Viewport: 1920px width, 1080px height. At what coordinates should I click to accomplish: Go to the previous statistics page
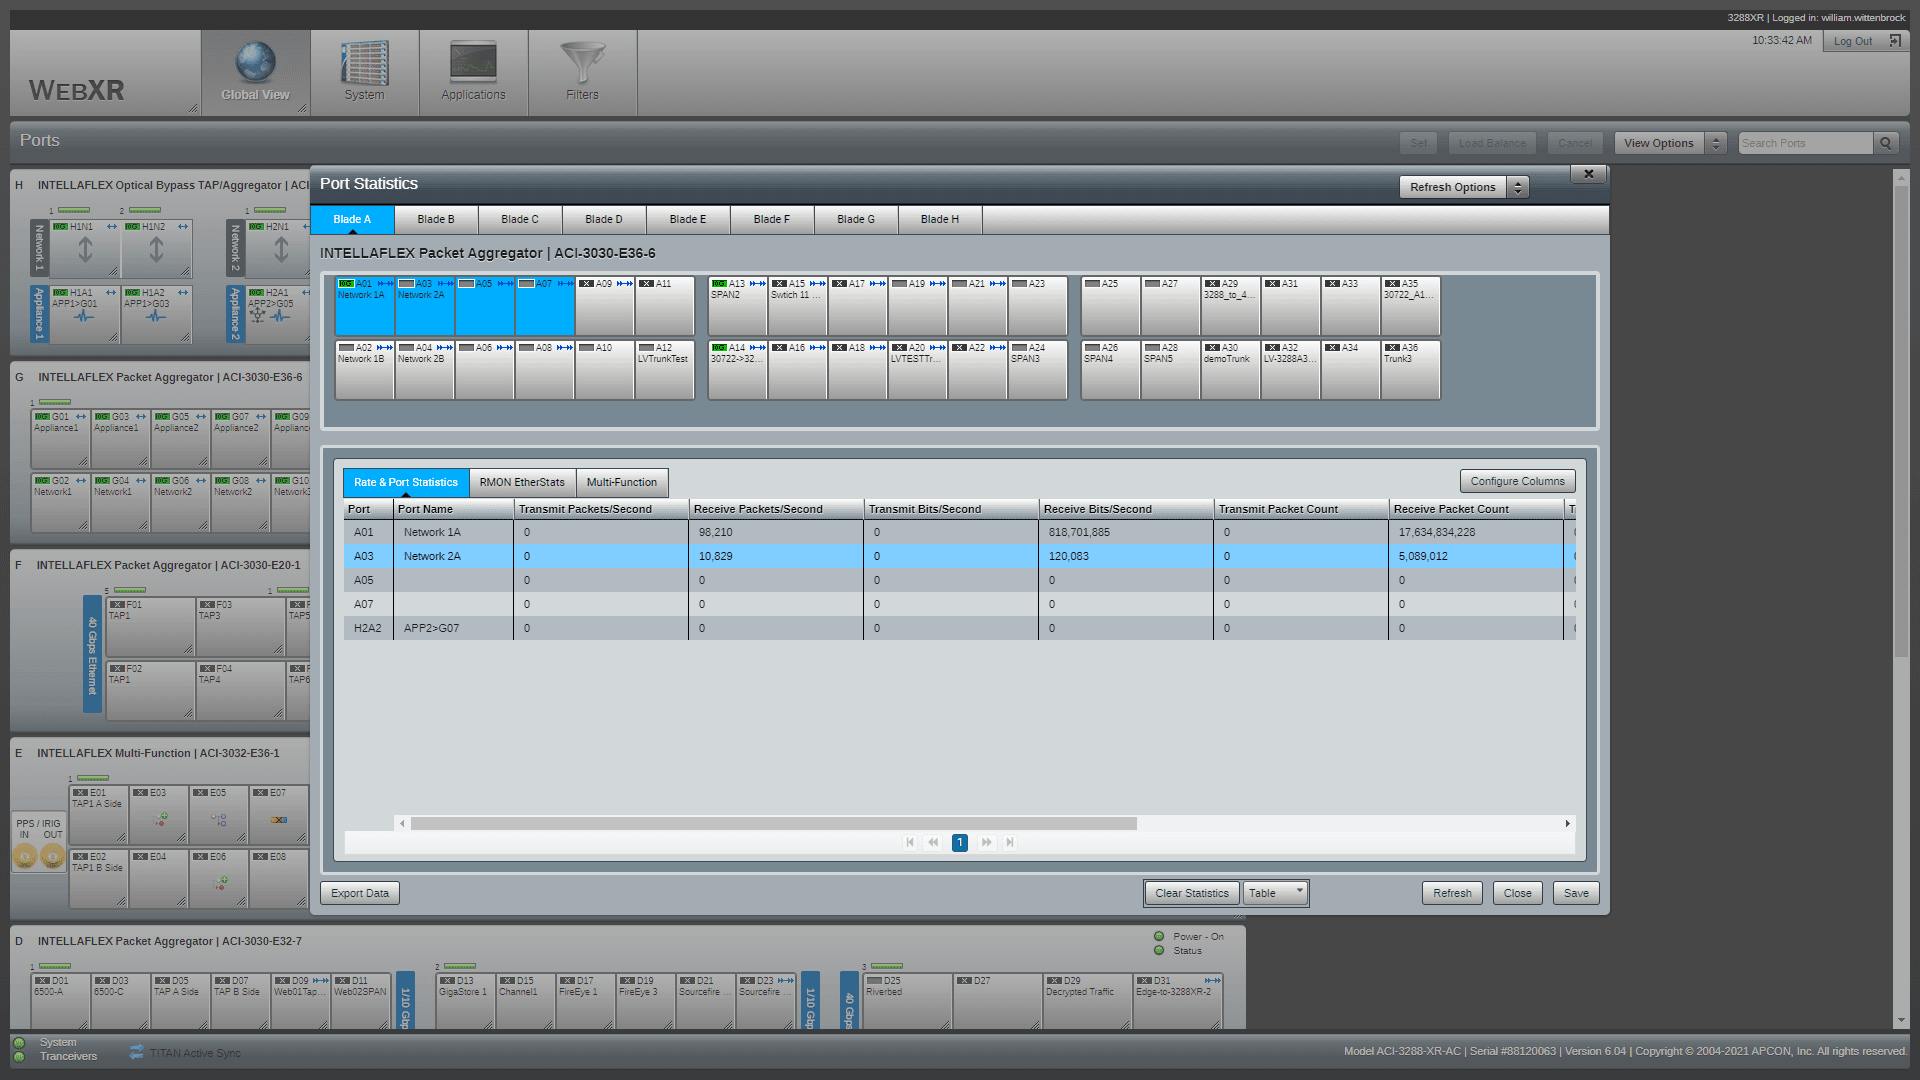point(933,843)
